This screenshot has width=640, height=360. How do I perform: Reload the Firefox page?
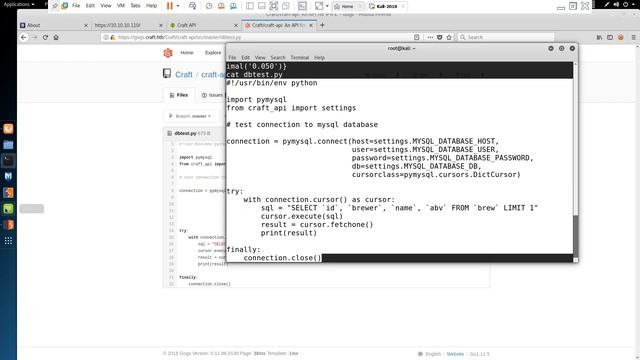tap(45, 37)
